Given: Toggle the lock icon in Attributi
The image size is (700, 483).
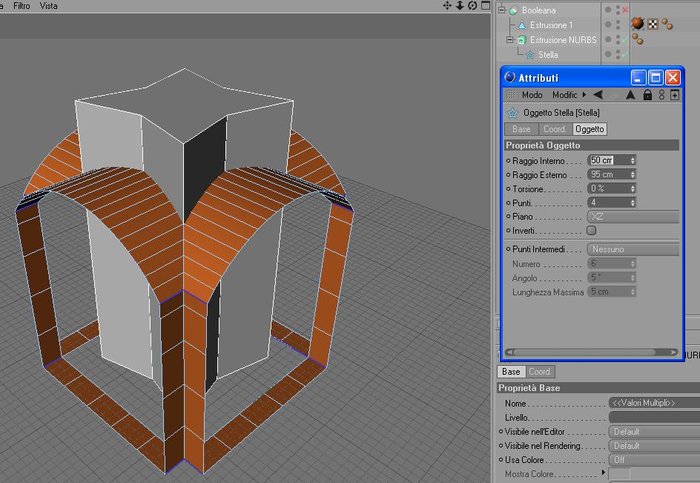Looking at the screenshot, I should (647, 95).
